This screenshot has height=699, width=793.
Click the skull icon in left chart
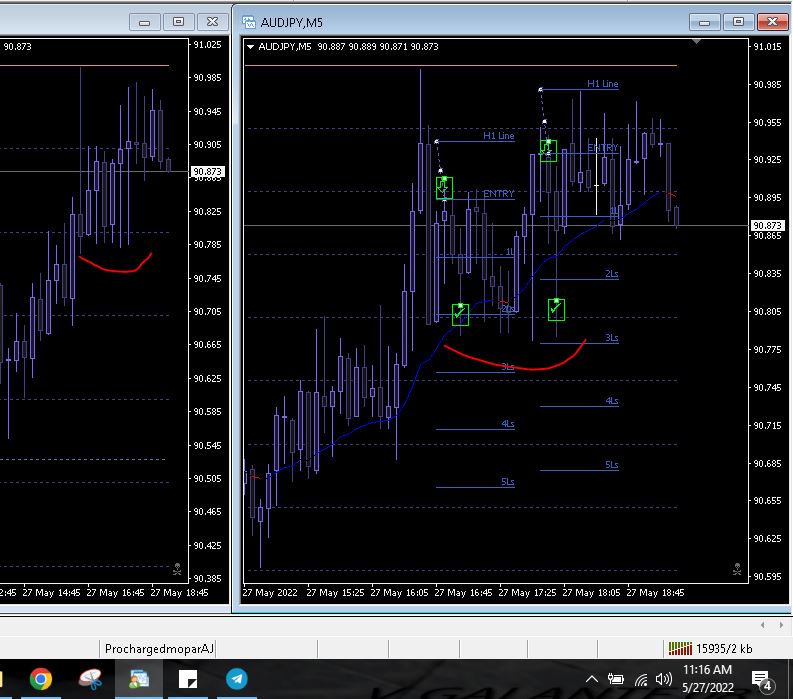tap(177, 570)
